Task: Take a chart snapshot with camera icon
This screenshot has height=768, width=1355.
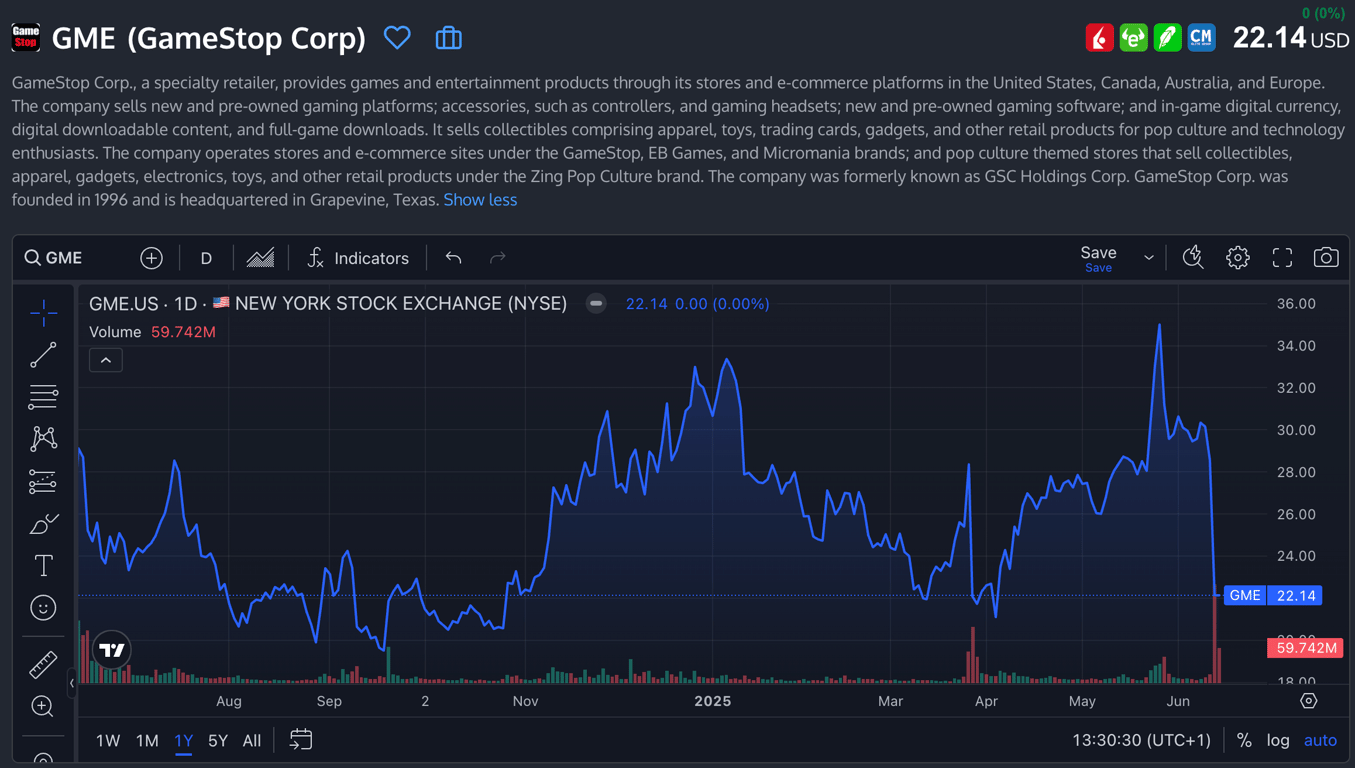Action: [1325, 258]
